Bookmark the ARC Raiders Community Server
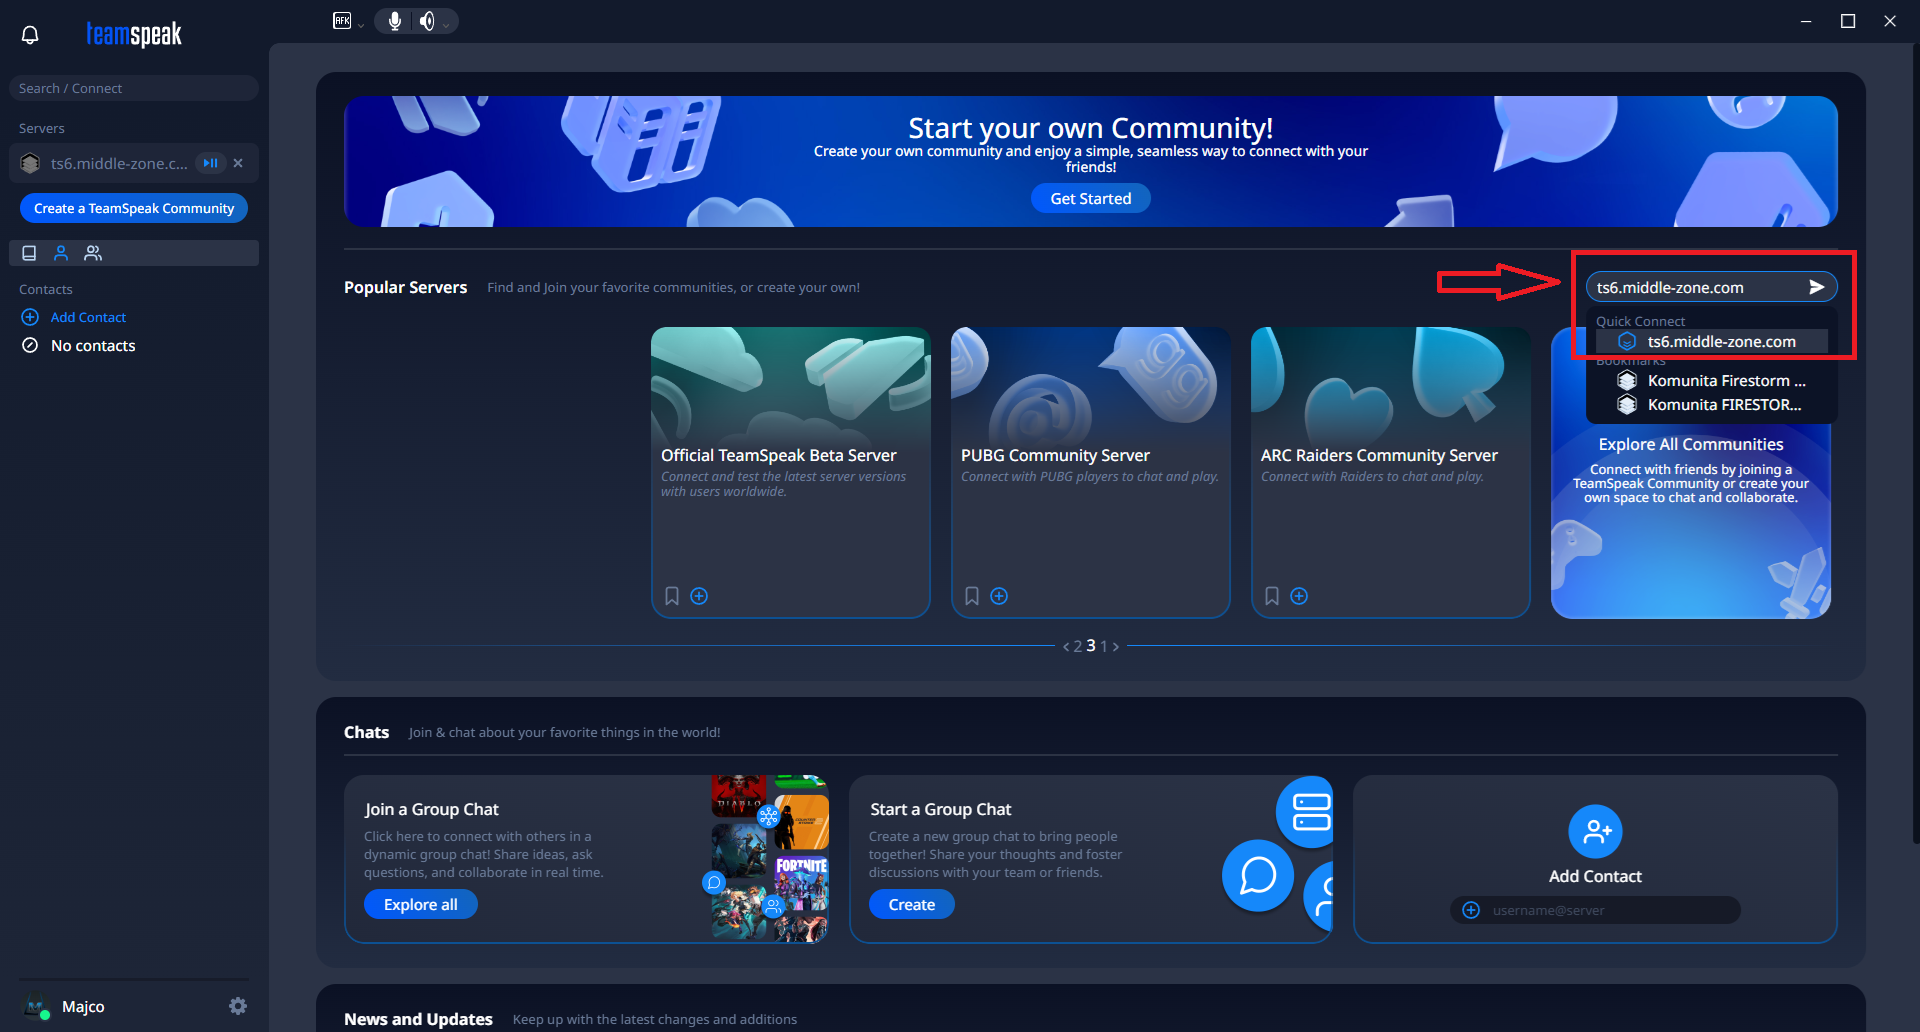Viewport: 1920px width, 1032px height. point(1272,596)
